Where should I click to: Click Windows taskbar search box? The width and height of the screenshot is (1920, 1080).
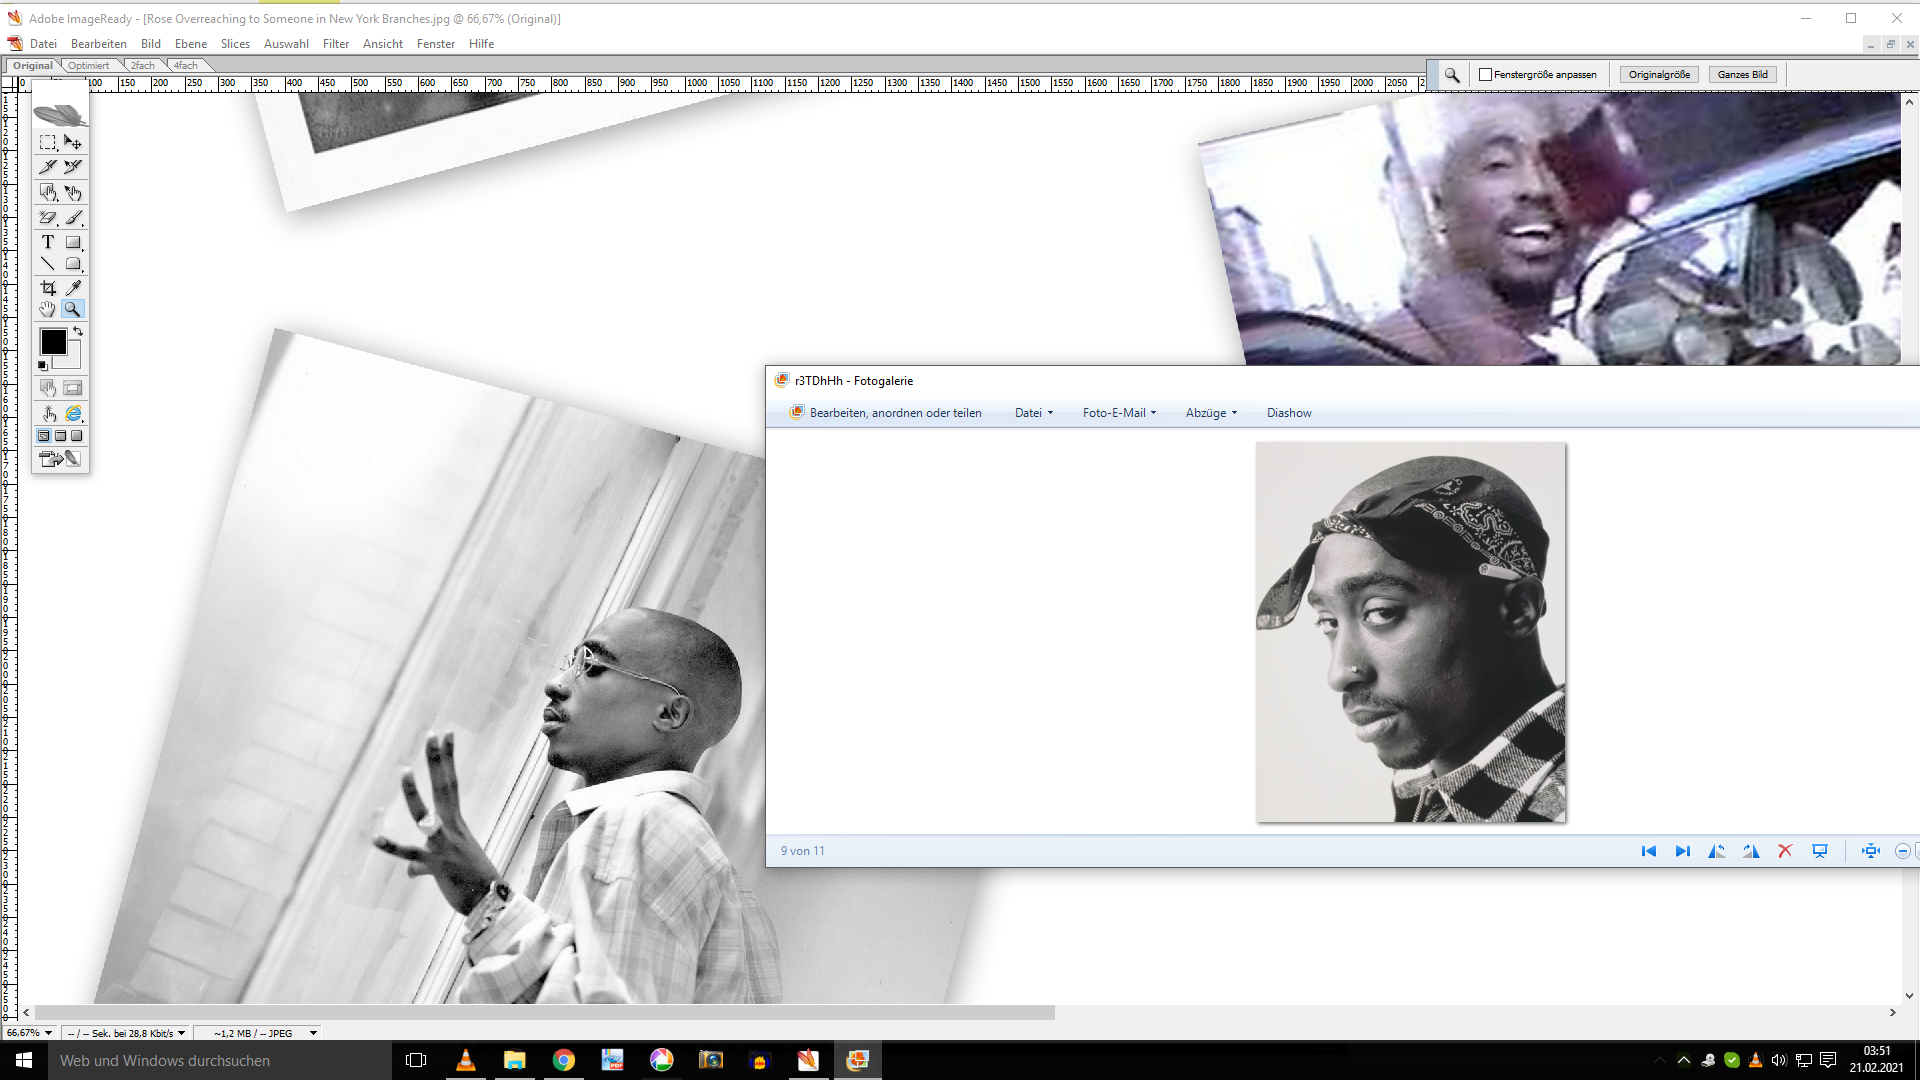(x=220, y=1061)
